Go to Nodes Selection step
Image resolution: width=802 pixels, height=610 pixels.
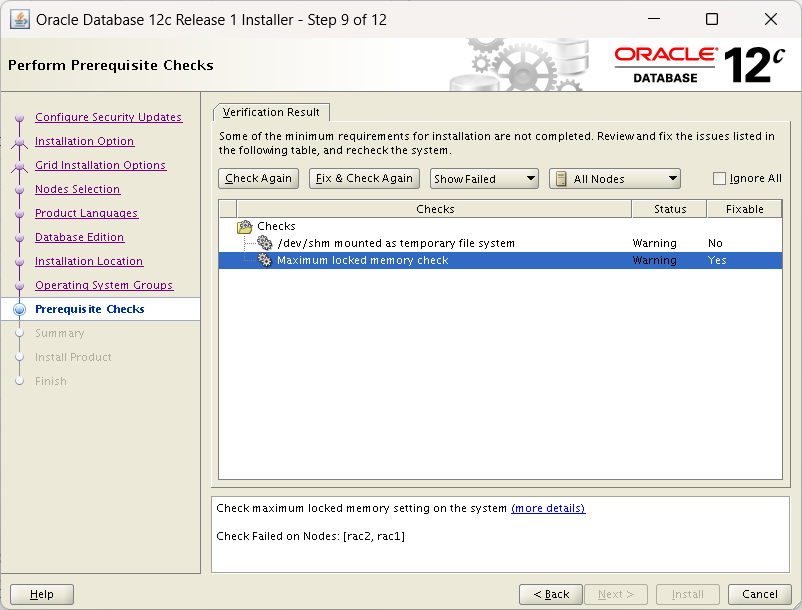click(78, 189)
